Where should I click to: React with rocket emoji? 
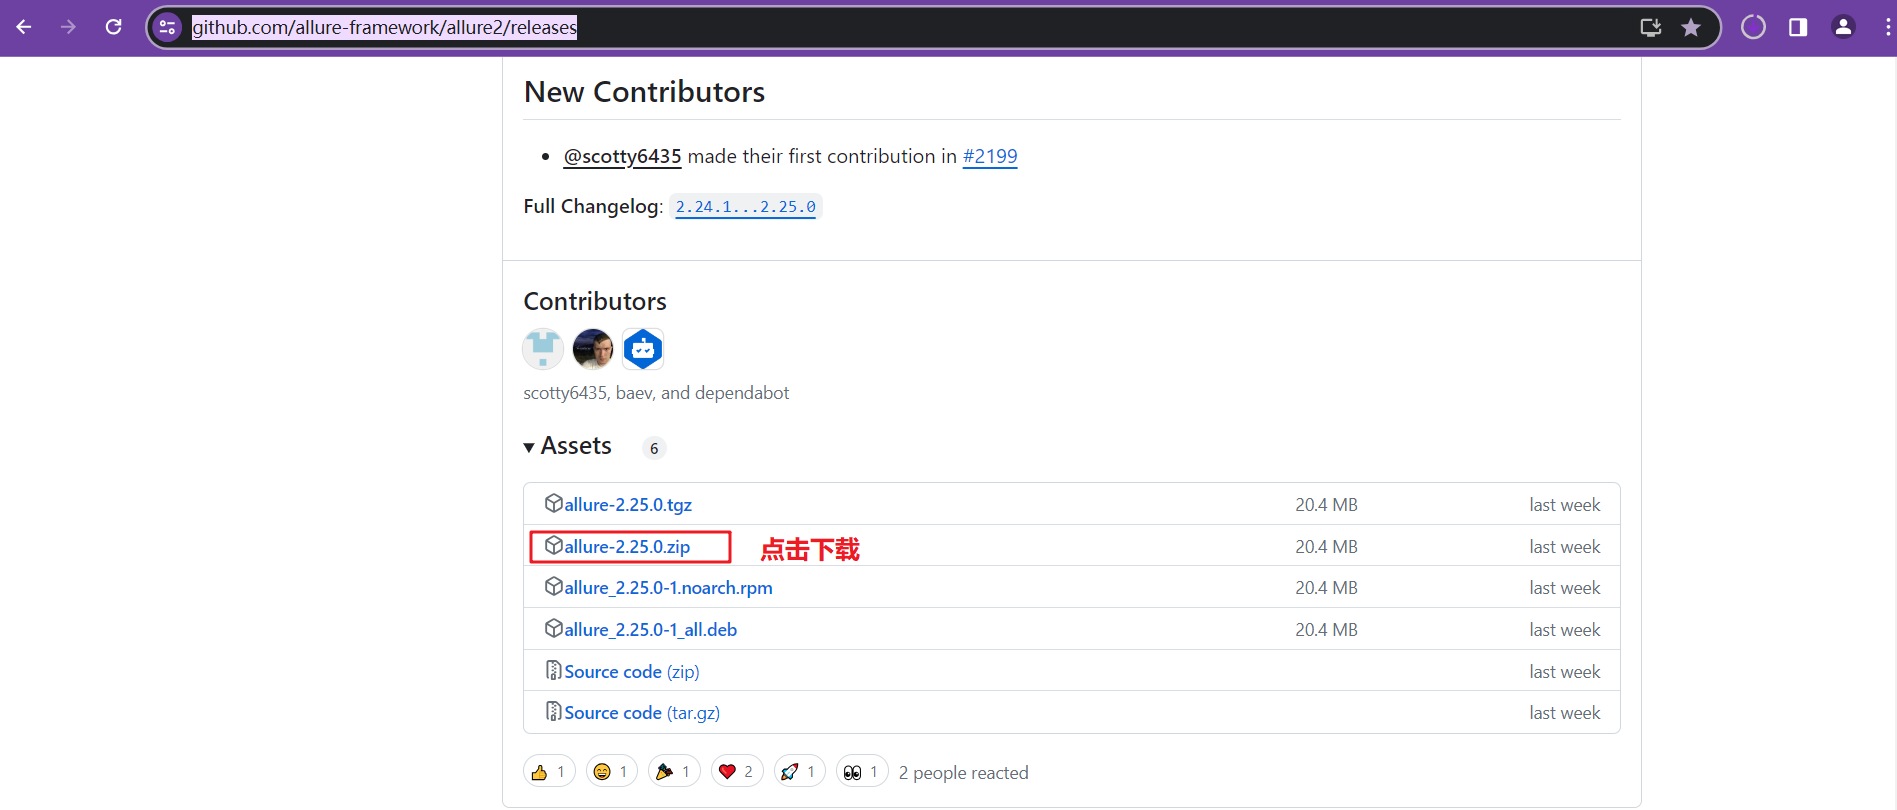pos(800,771)
